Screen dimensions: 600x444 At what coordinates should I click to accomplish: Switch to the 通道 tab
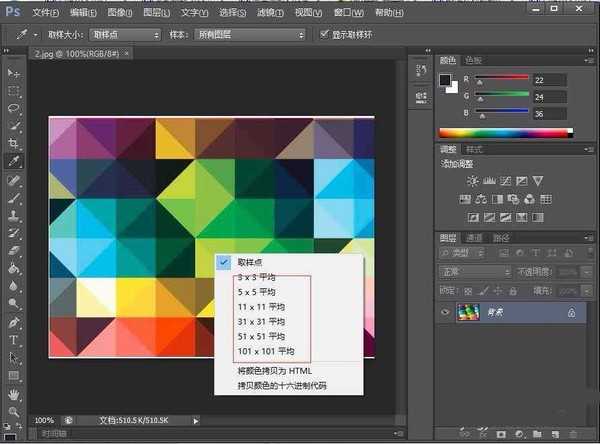click(475, 238)
